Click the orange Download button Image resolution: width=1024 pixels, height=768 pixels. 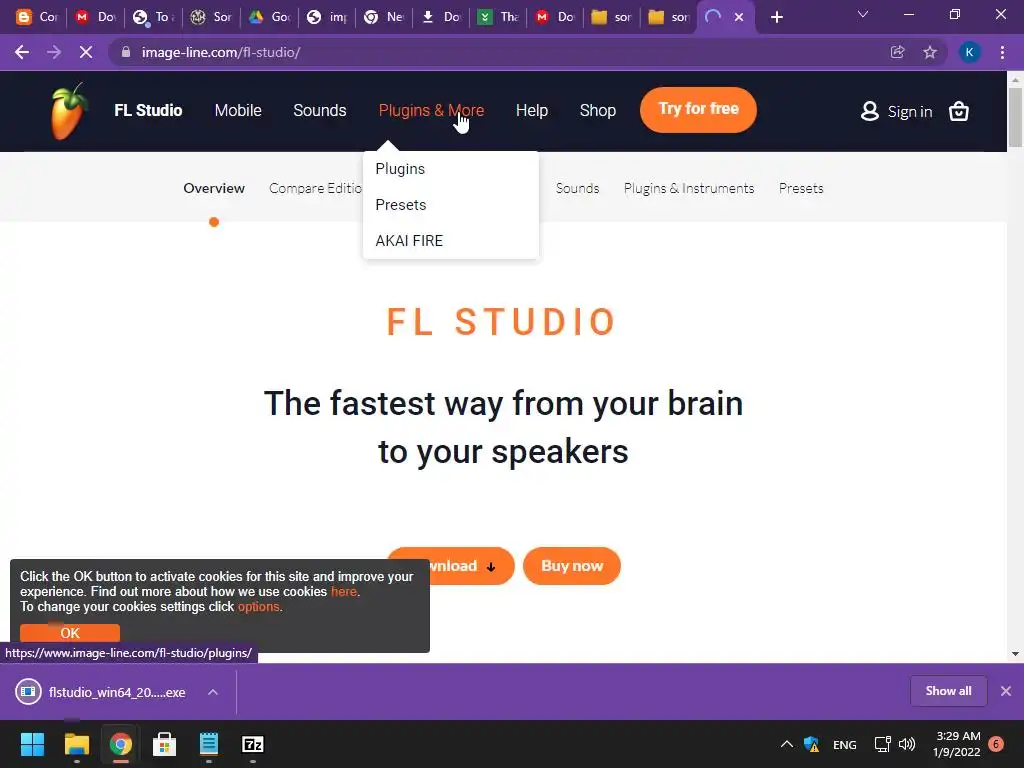[x=472, y=566]
